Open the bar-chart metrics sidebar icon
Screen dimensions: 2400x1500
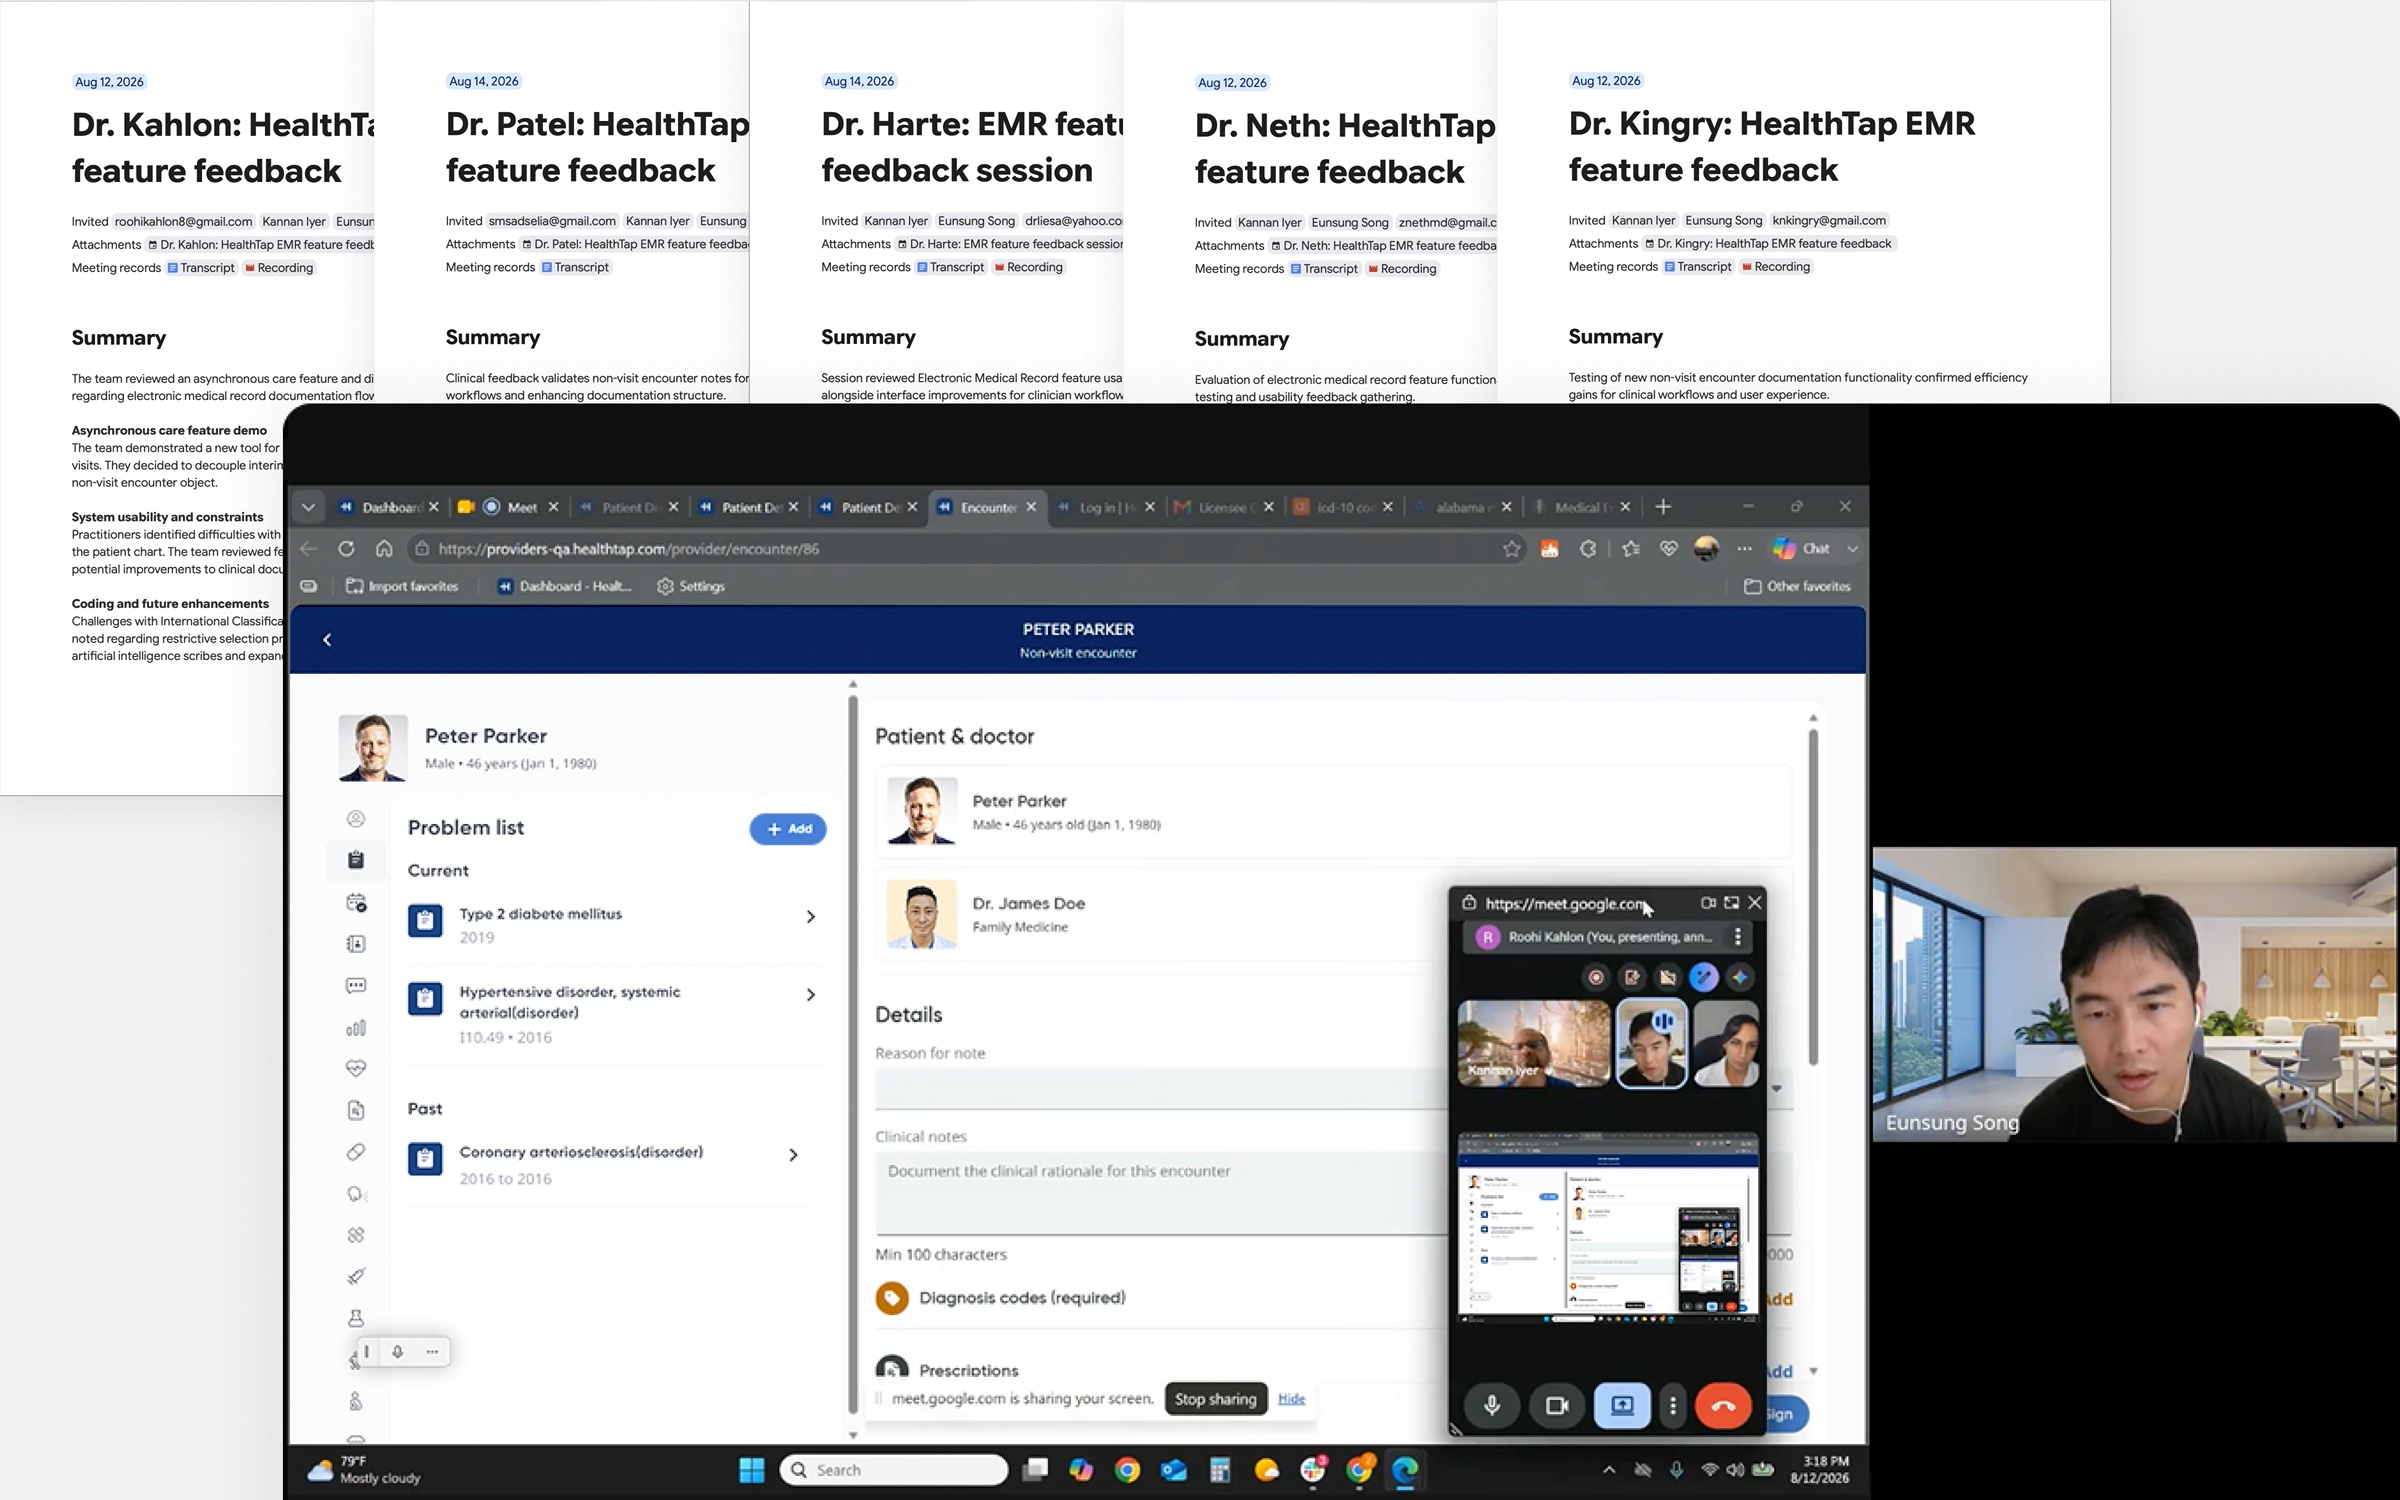356,1027
